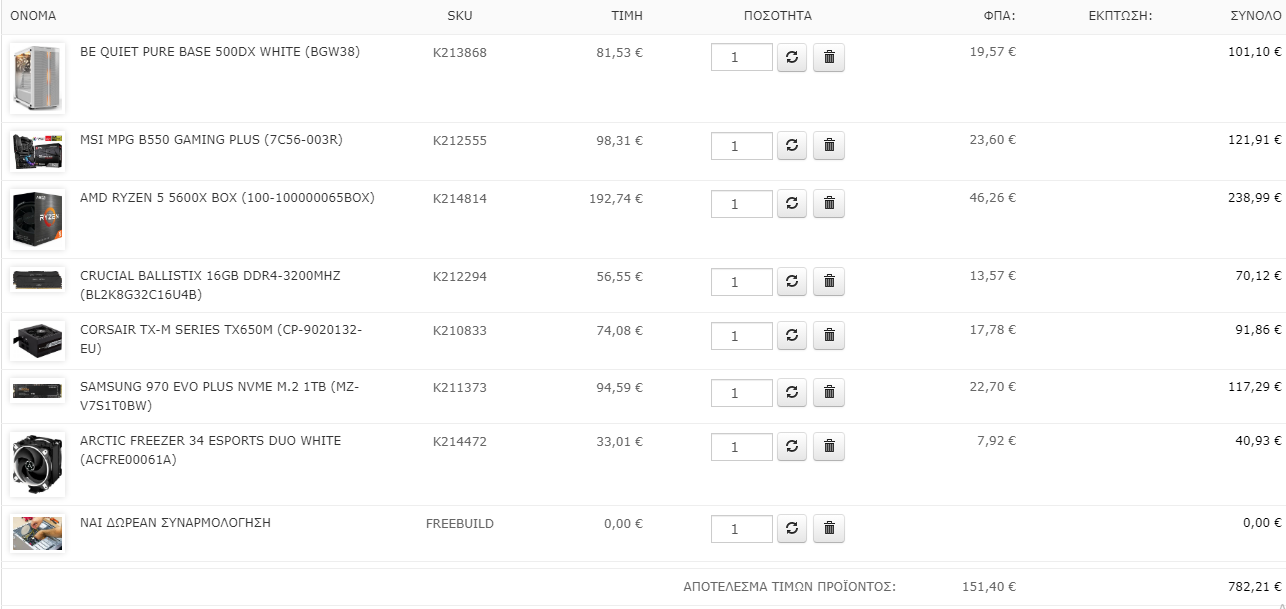Remove MSI MPG B550 GAMING PLUS item
This screenshot has height=609, width=1286.
pyautogui.click(x=829, y=146)
